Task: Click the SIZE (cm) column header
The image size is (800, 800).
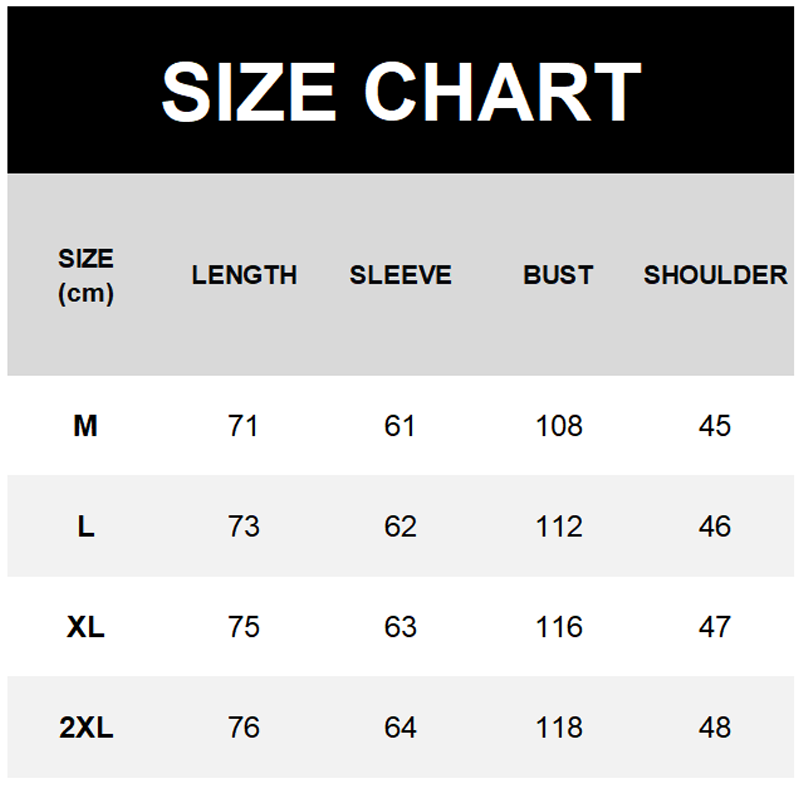Action: coord(86,276)
